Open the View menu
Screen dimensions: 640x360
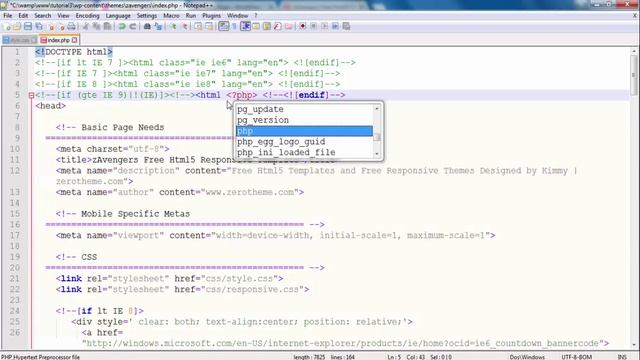[x=63, y=16]
